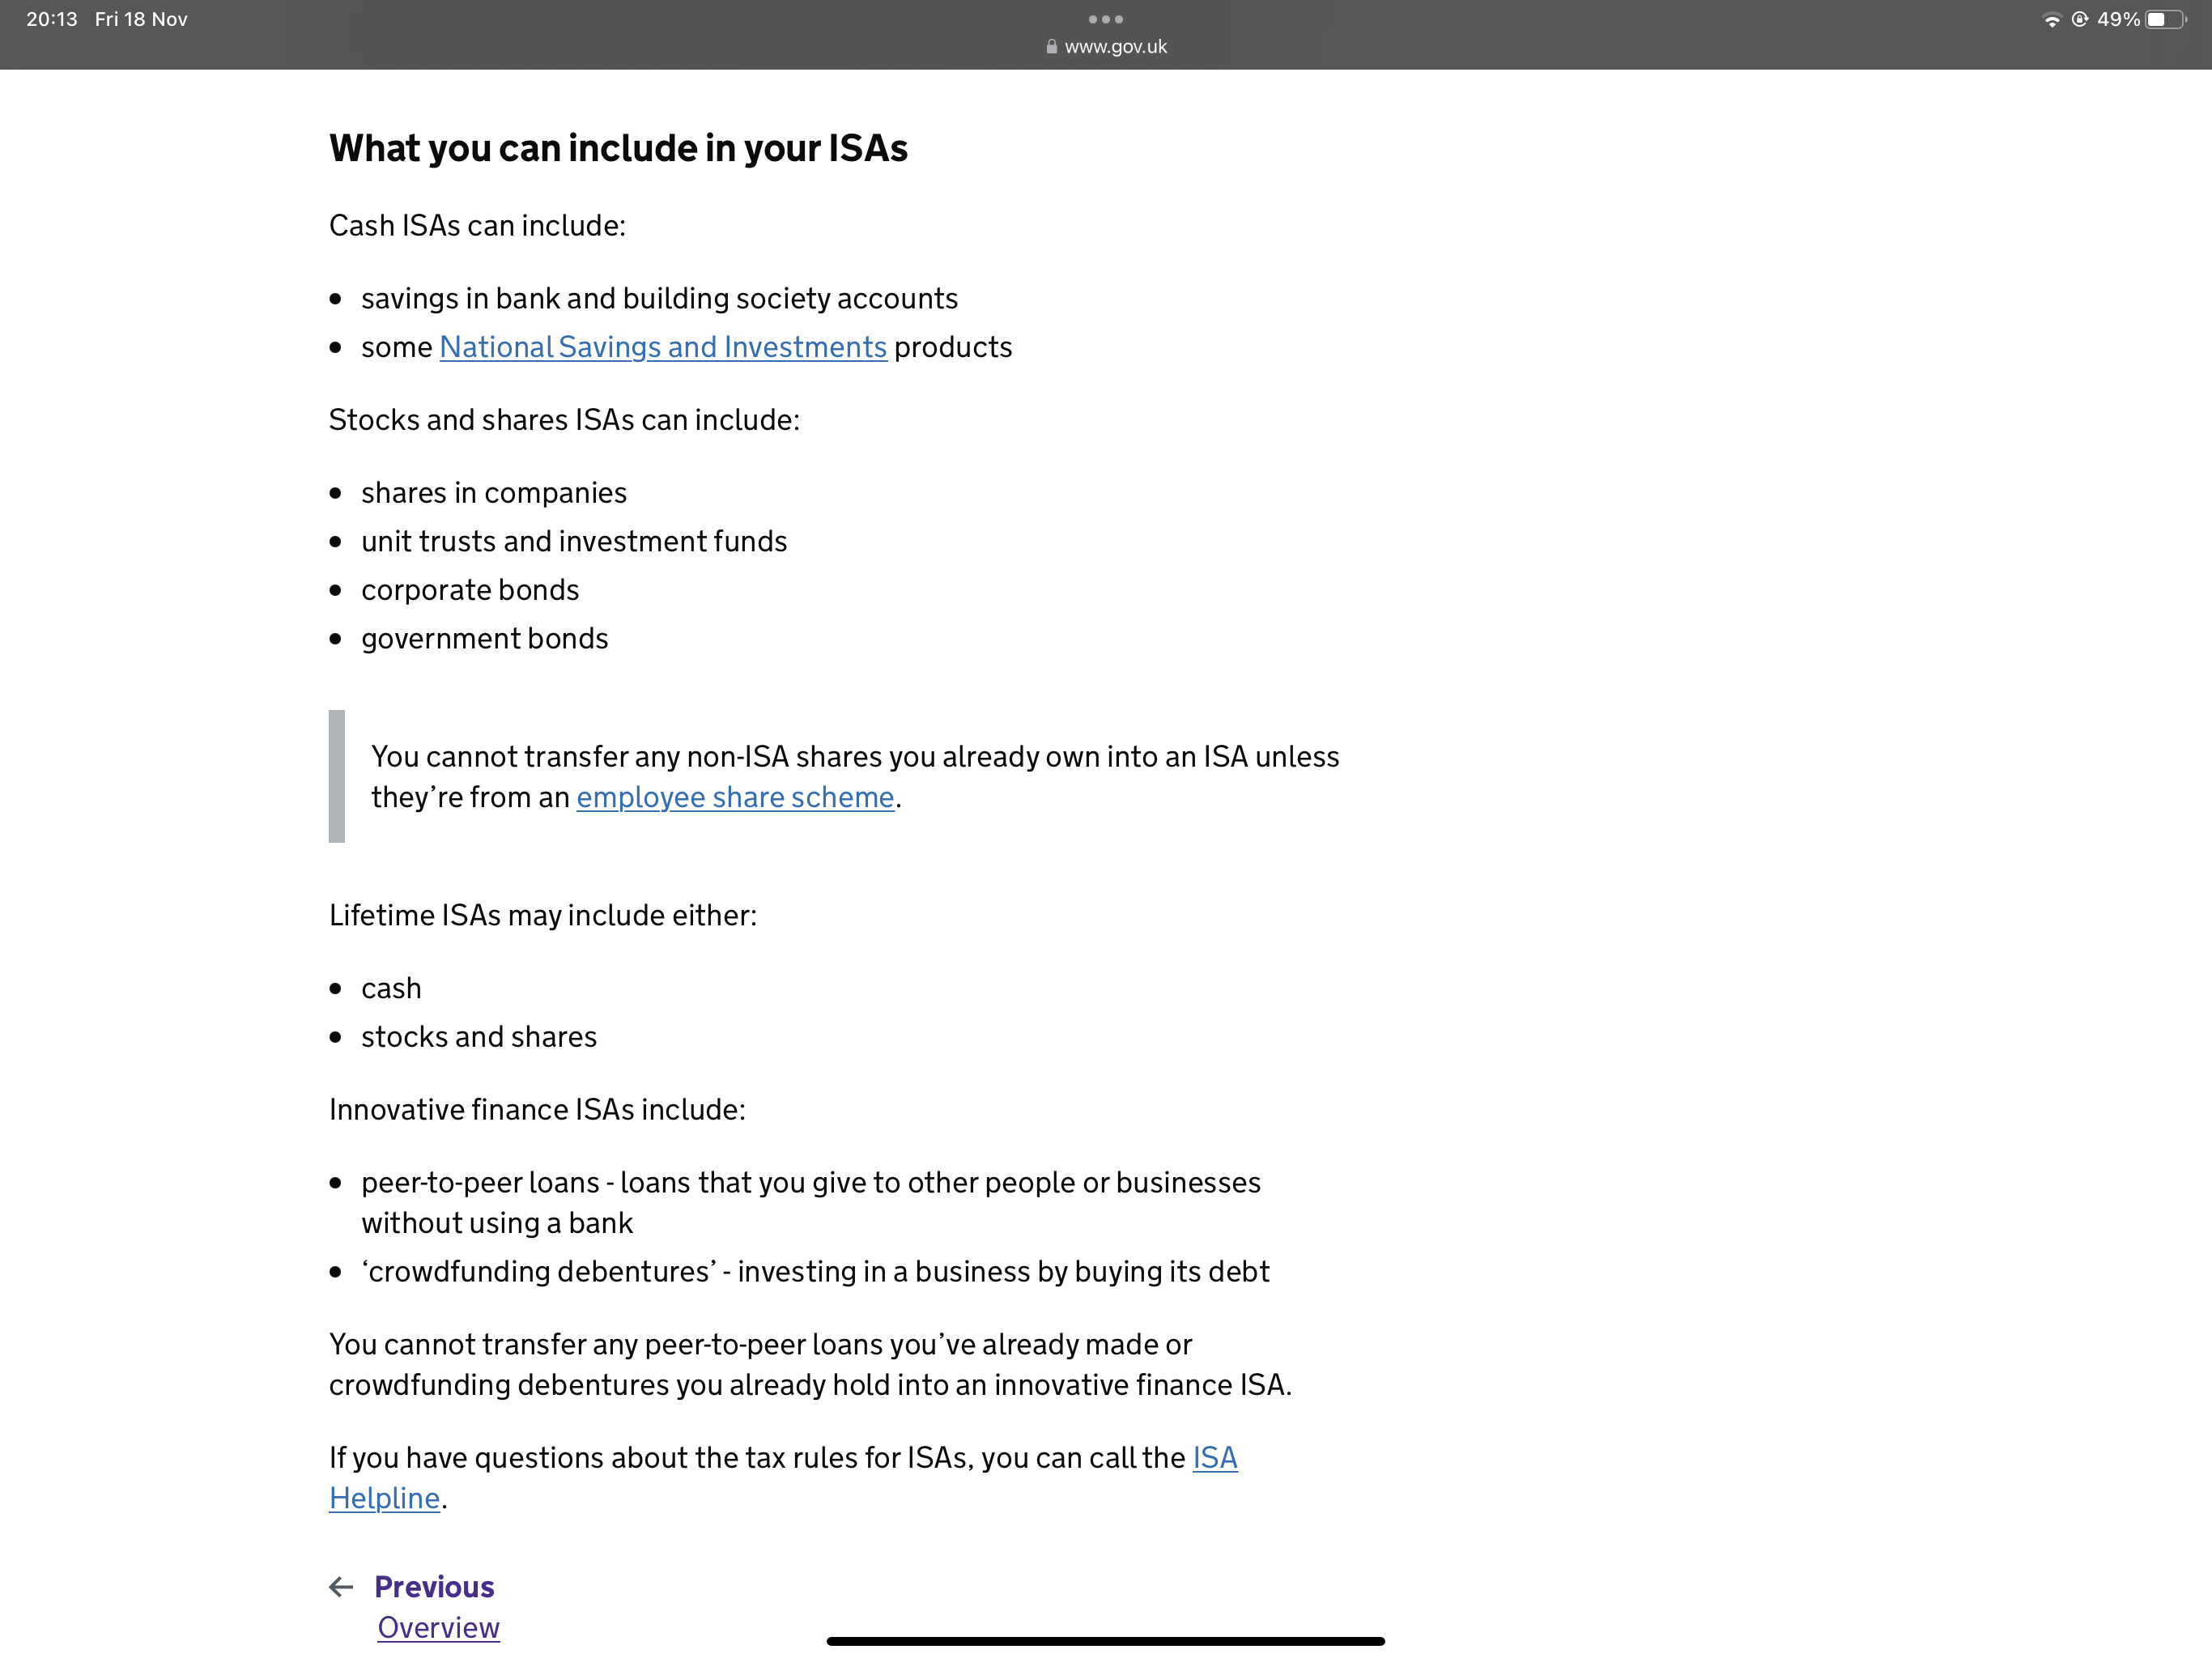Go to the Previous page label
The height and width of the screenshot is (1658, 2212).
point(434,1587)
